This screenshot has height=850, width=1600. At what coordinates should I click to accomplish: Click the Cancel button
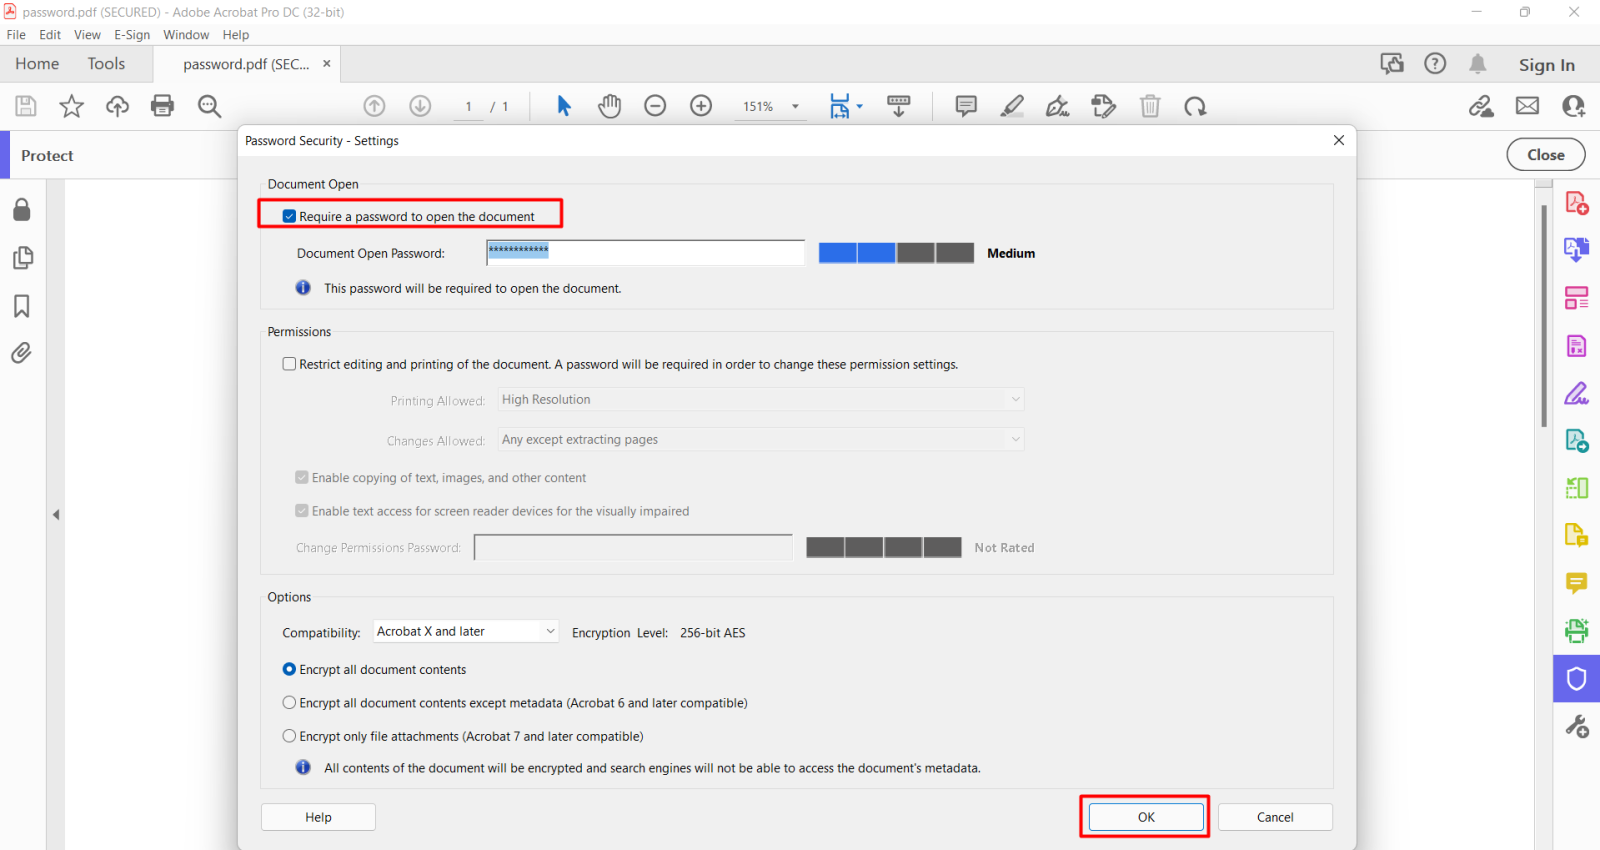pos(1275,817)
